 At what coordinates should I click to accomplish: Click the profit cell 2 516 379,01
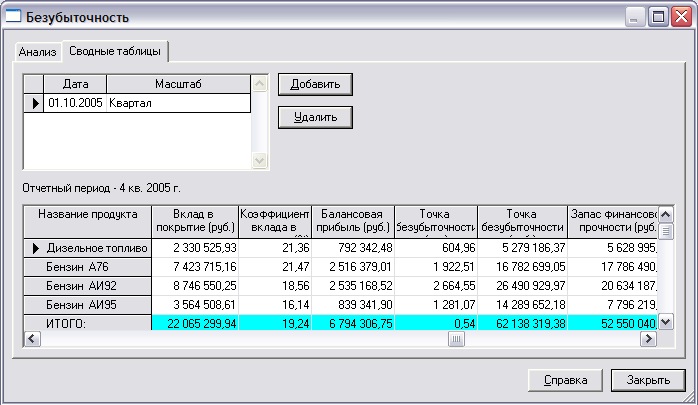coord(353,267)
